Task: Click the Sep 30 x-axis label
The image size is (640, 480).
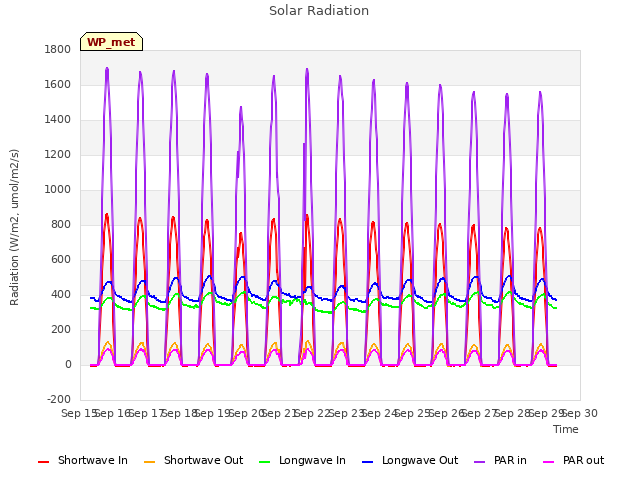Action: click(580, 413)
